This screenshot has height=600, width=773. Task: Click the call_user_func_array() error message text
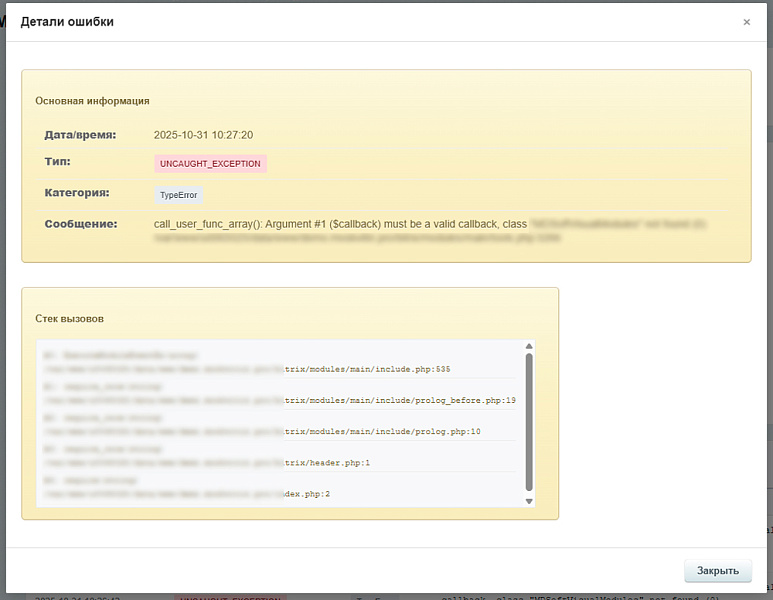[x=340, y=224]
